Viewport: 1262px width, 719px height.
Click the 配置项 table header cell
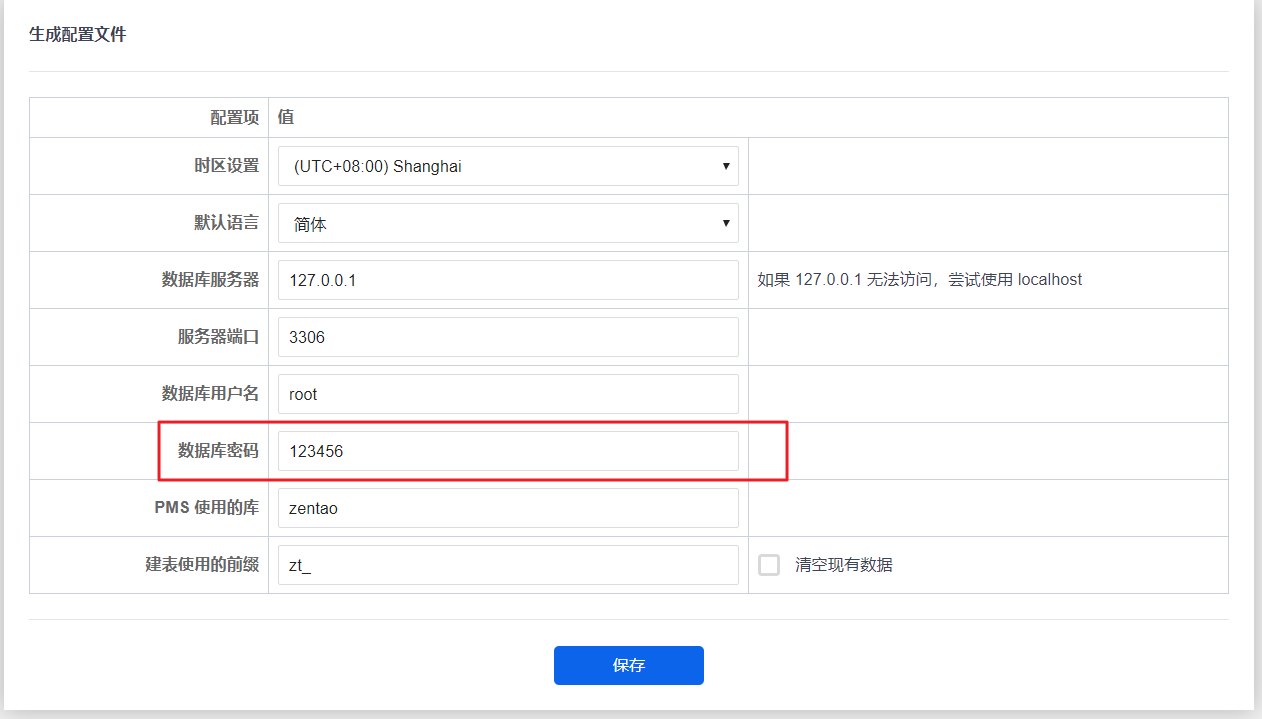[x=234, y=117]
